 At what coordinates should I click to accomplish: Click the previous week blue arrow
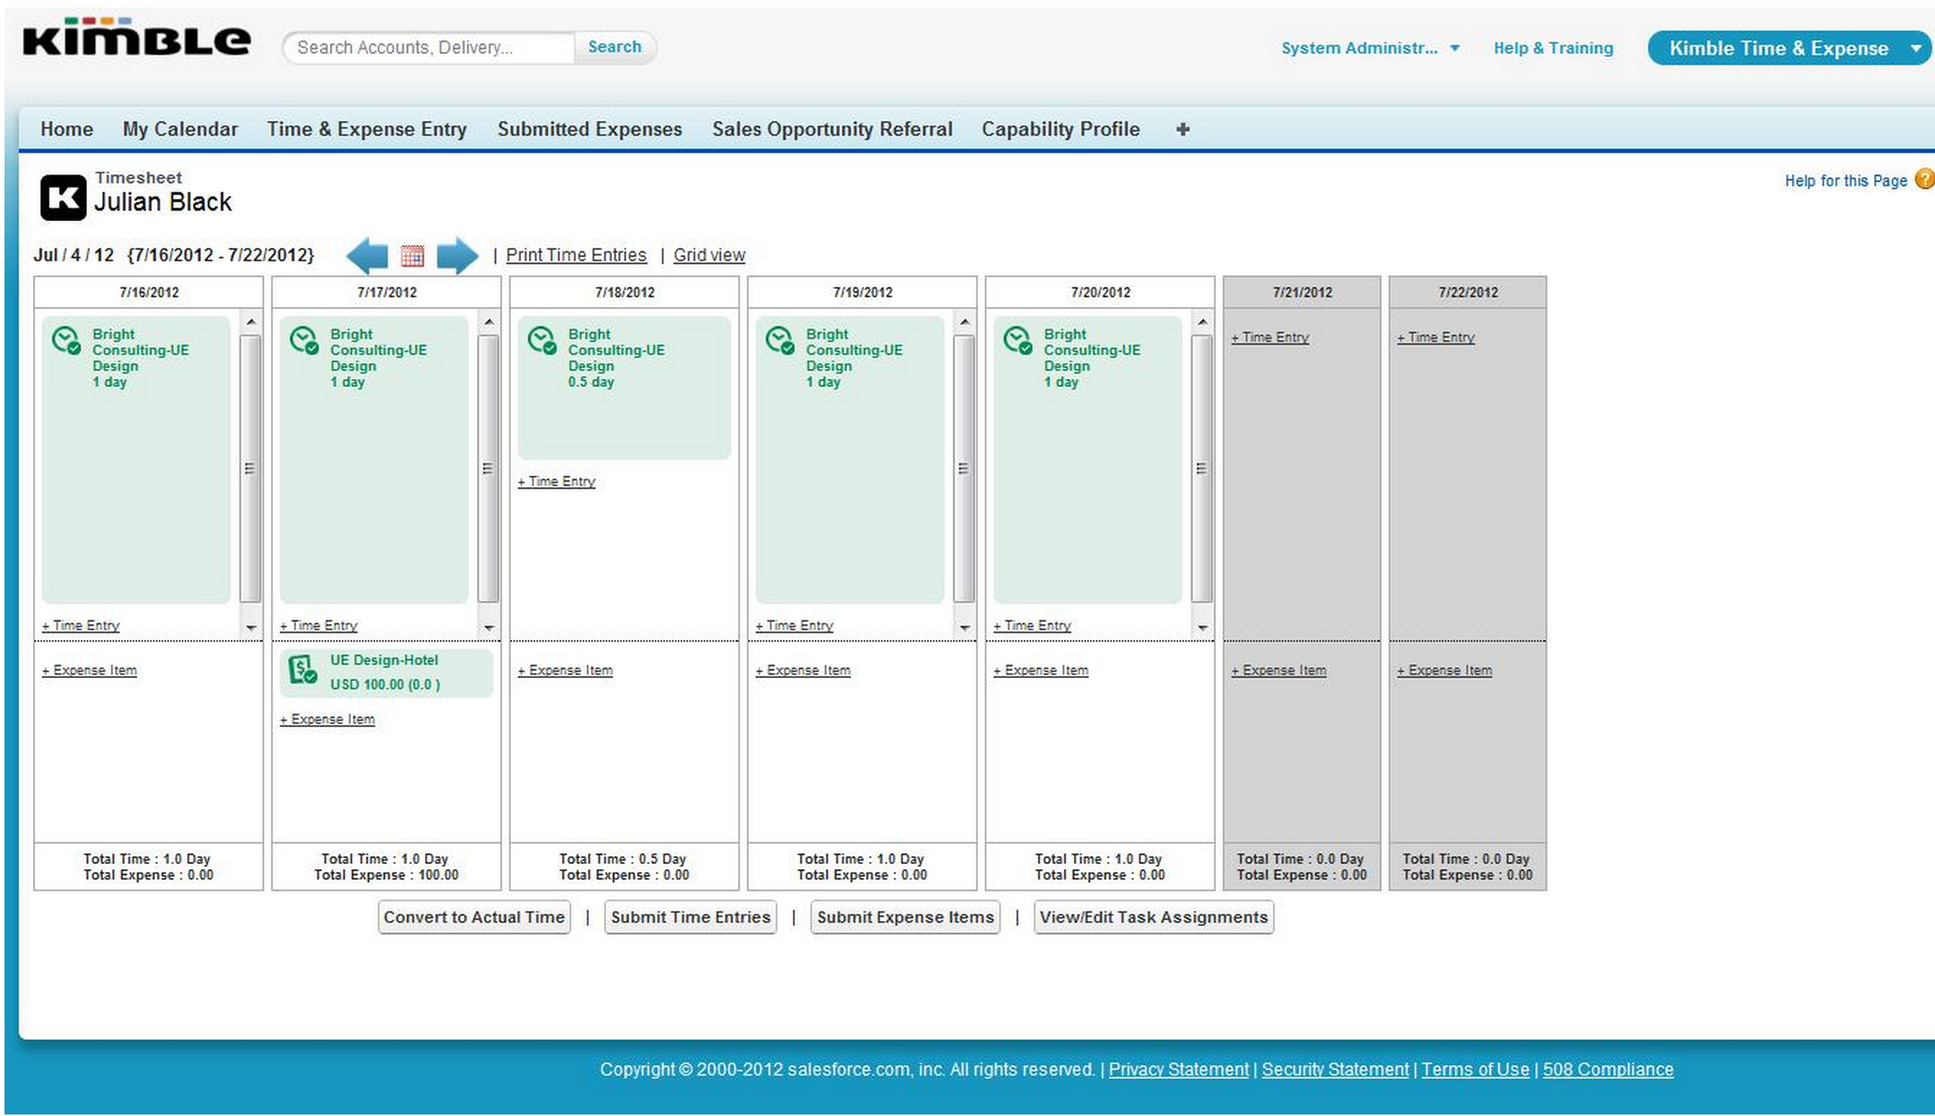[367, 256]
